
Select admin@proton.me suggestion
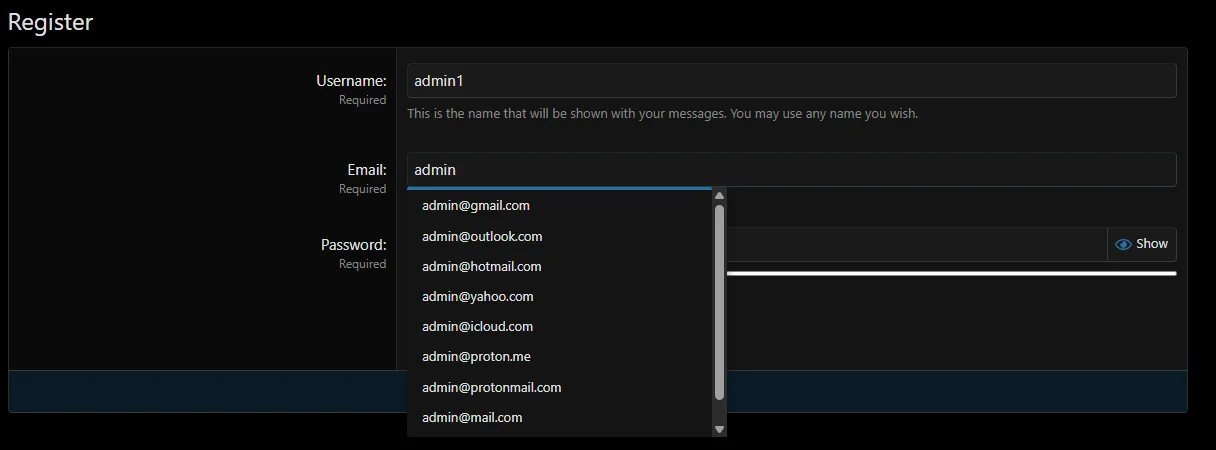point(559,357)
